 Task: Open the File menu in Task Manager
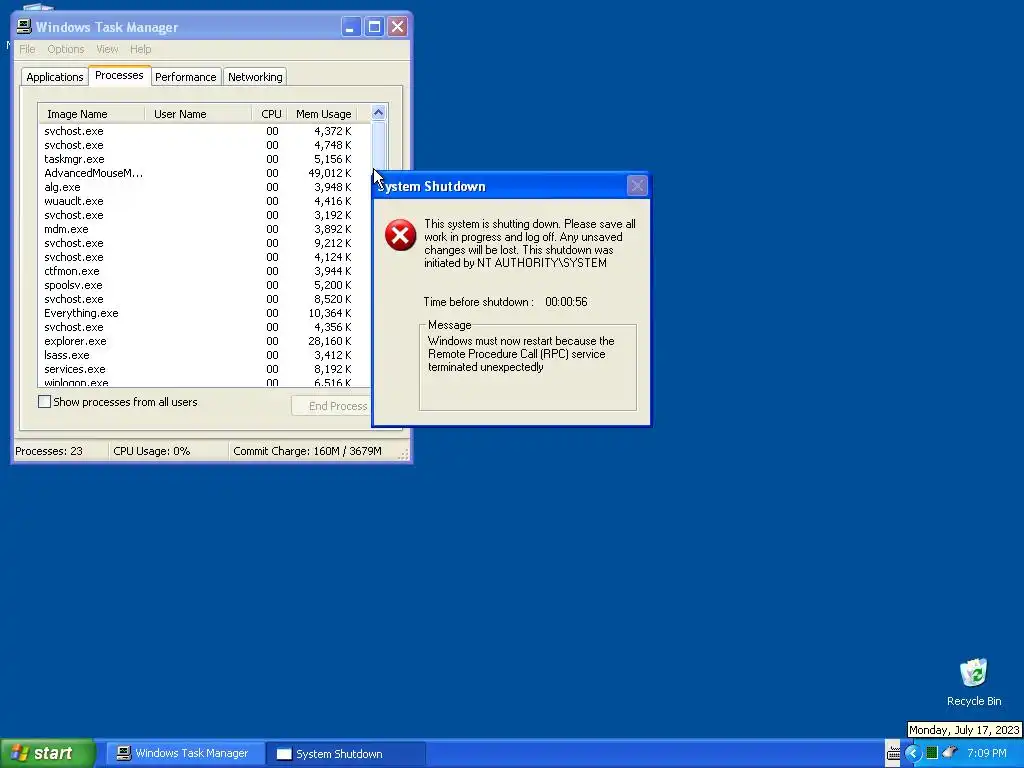tap(27, 49)
